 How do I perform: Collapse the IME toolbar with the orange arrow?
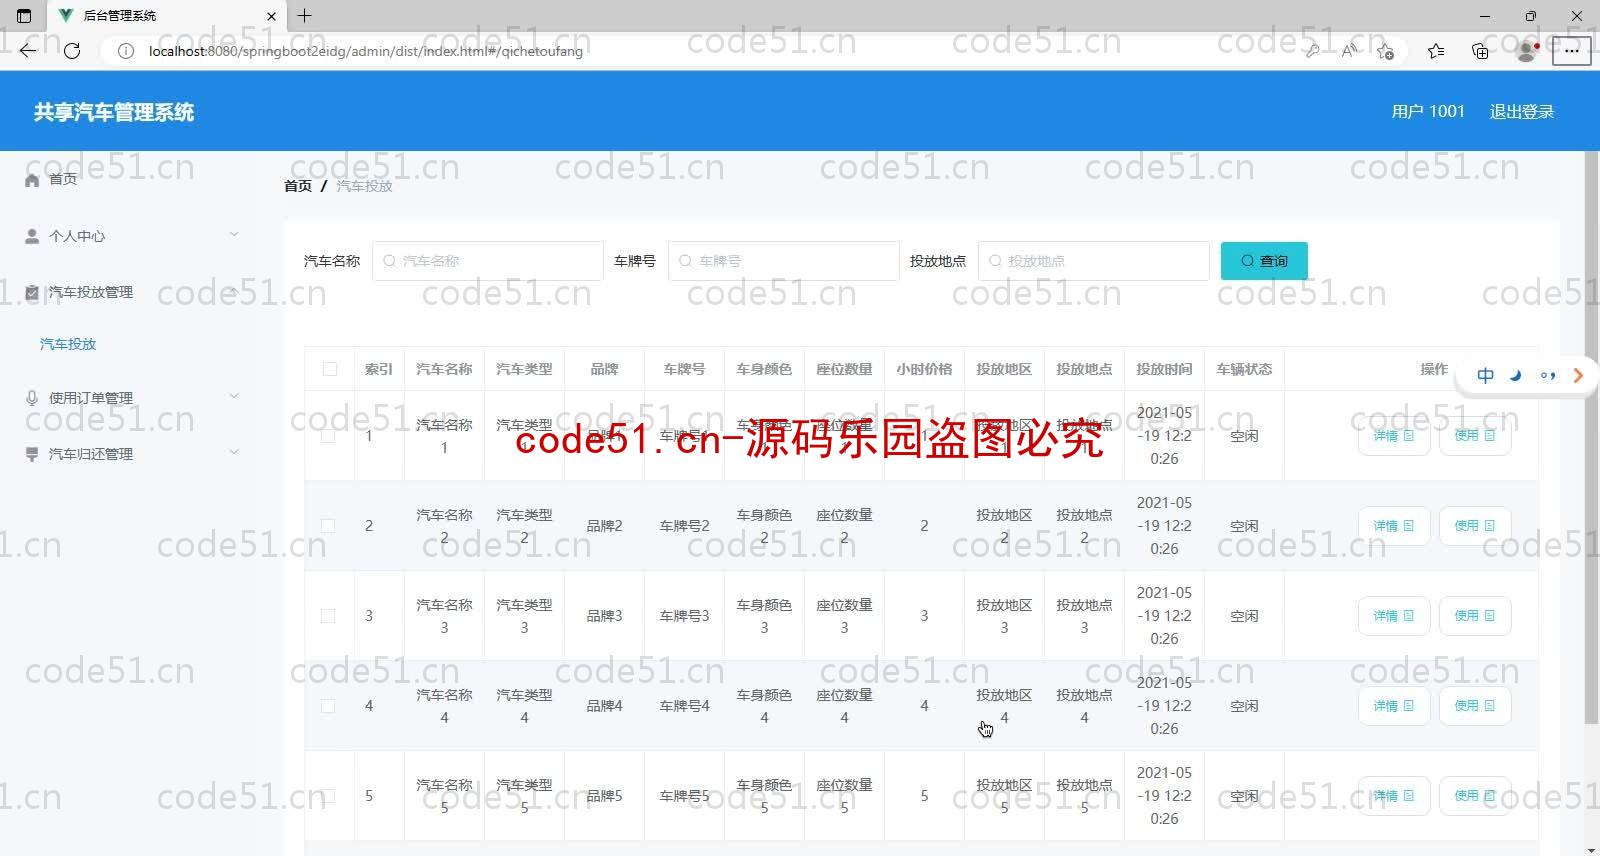click(x=1578, y=376)
